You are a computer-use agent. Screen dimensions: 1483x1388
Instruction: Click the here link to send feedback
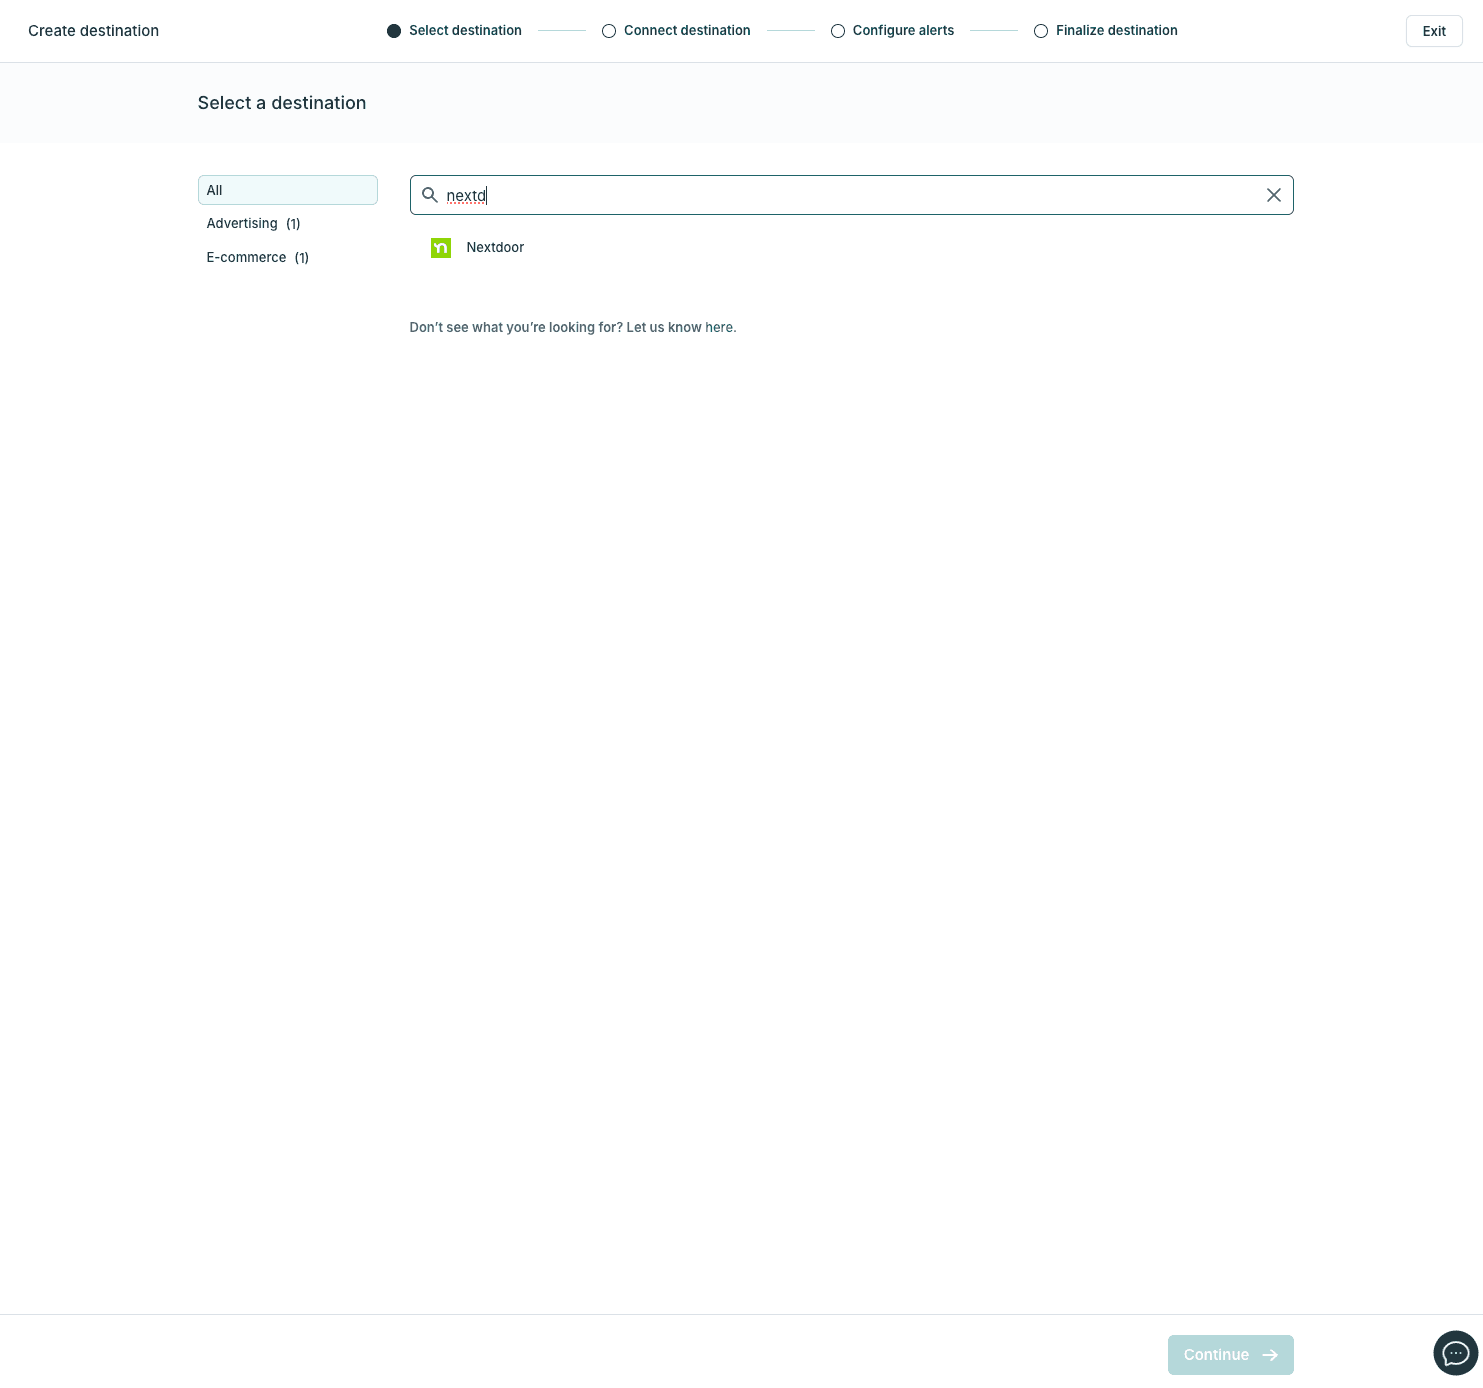(x=719, y=327)
